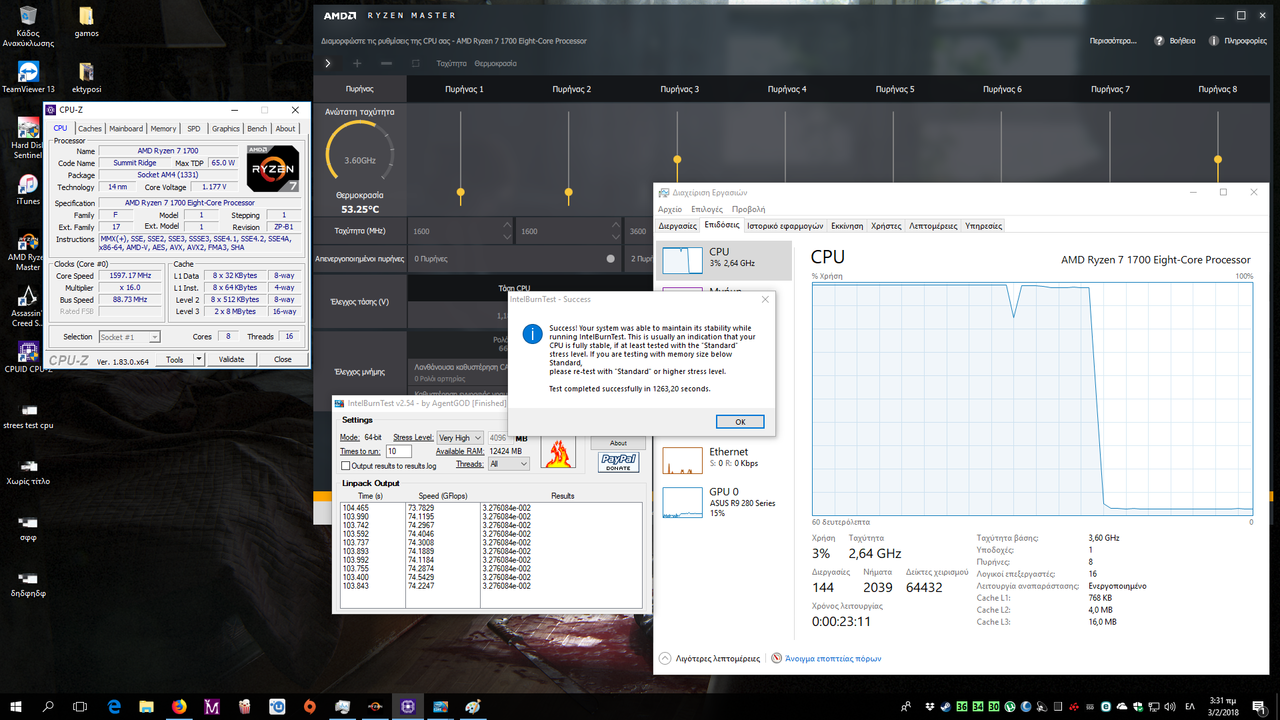Open the Windows Start menu

coord(16,706)
